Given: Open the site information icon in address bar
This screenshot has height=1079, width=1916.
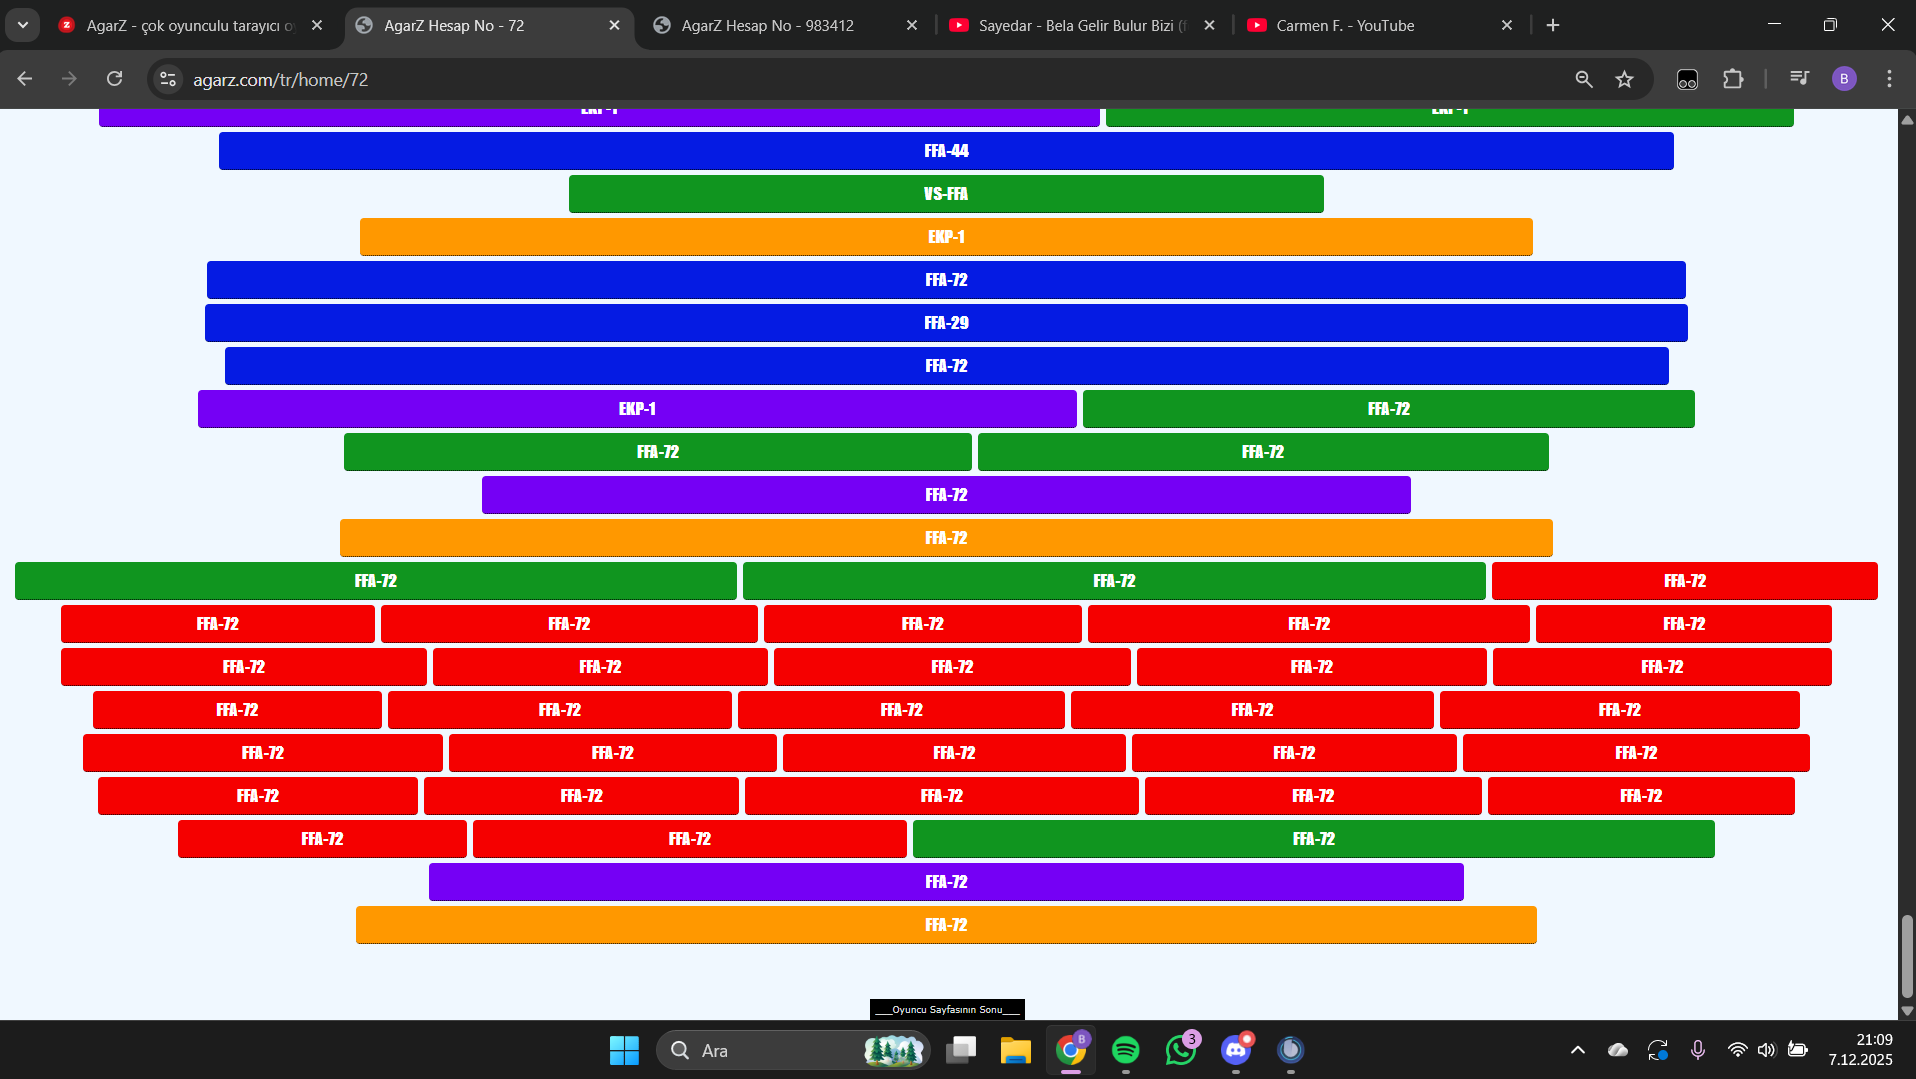Looking at the screenshot, I should 168,79.
